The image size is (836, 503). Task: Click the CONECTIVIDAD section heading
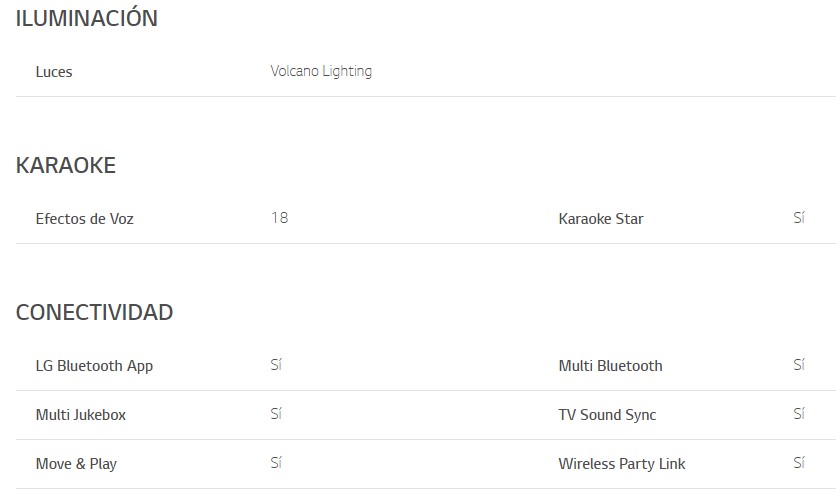[x=95, y=313]
